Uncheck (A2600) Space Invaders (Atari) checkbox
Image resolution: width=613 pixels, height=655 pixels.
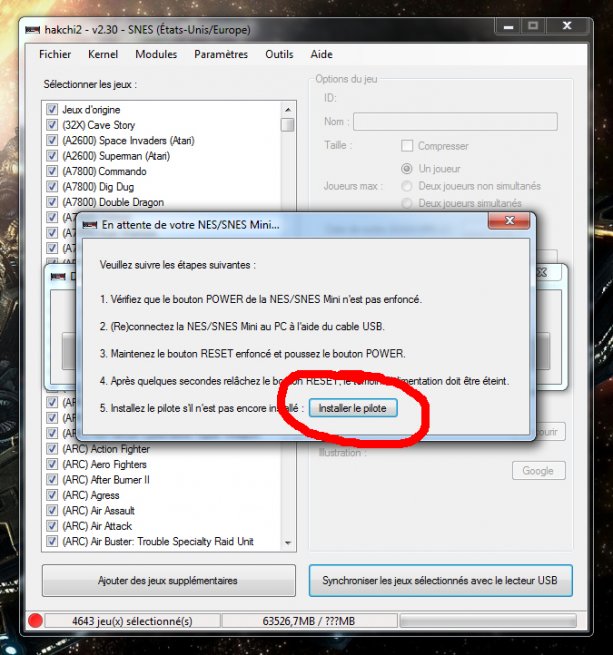click(52, 140)
